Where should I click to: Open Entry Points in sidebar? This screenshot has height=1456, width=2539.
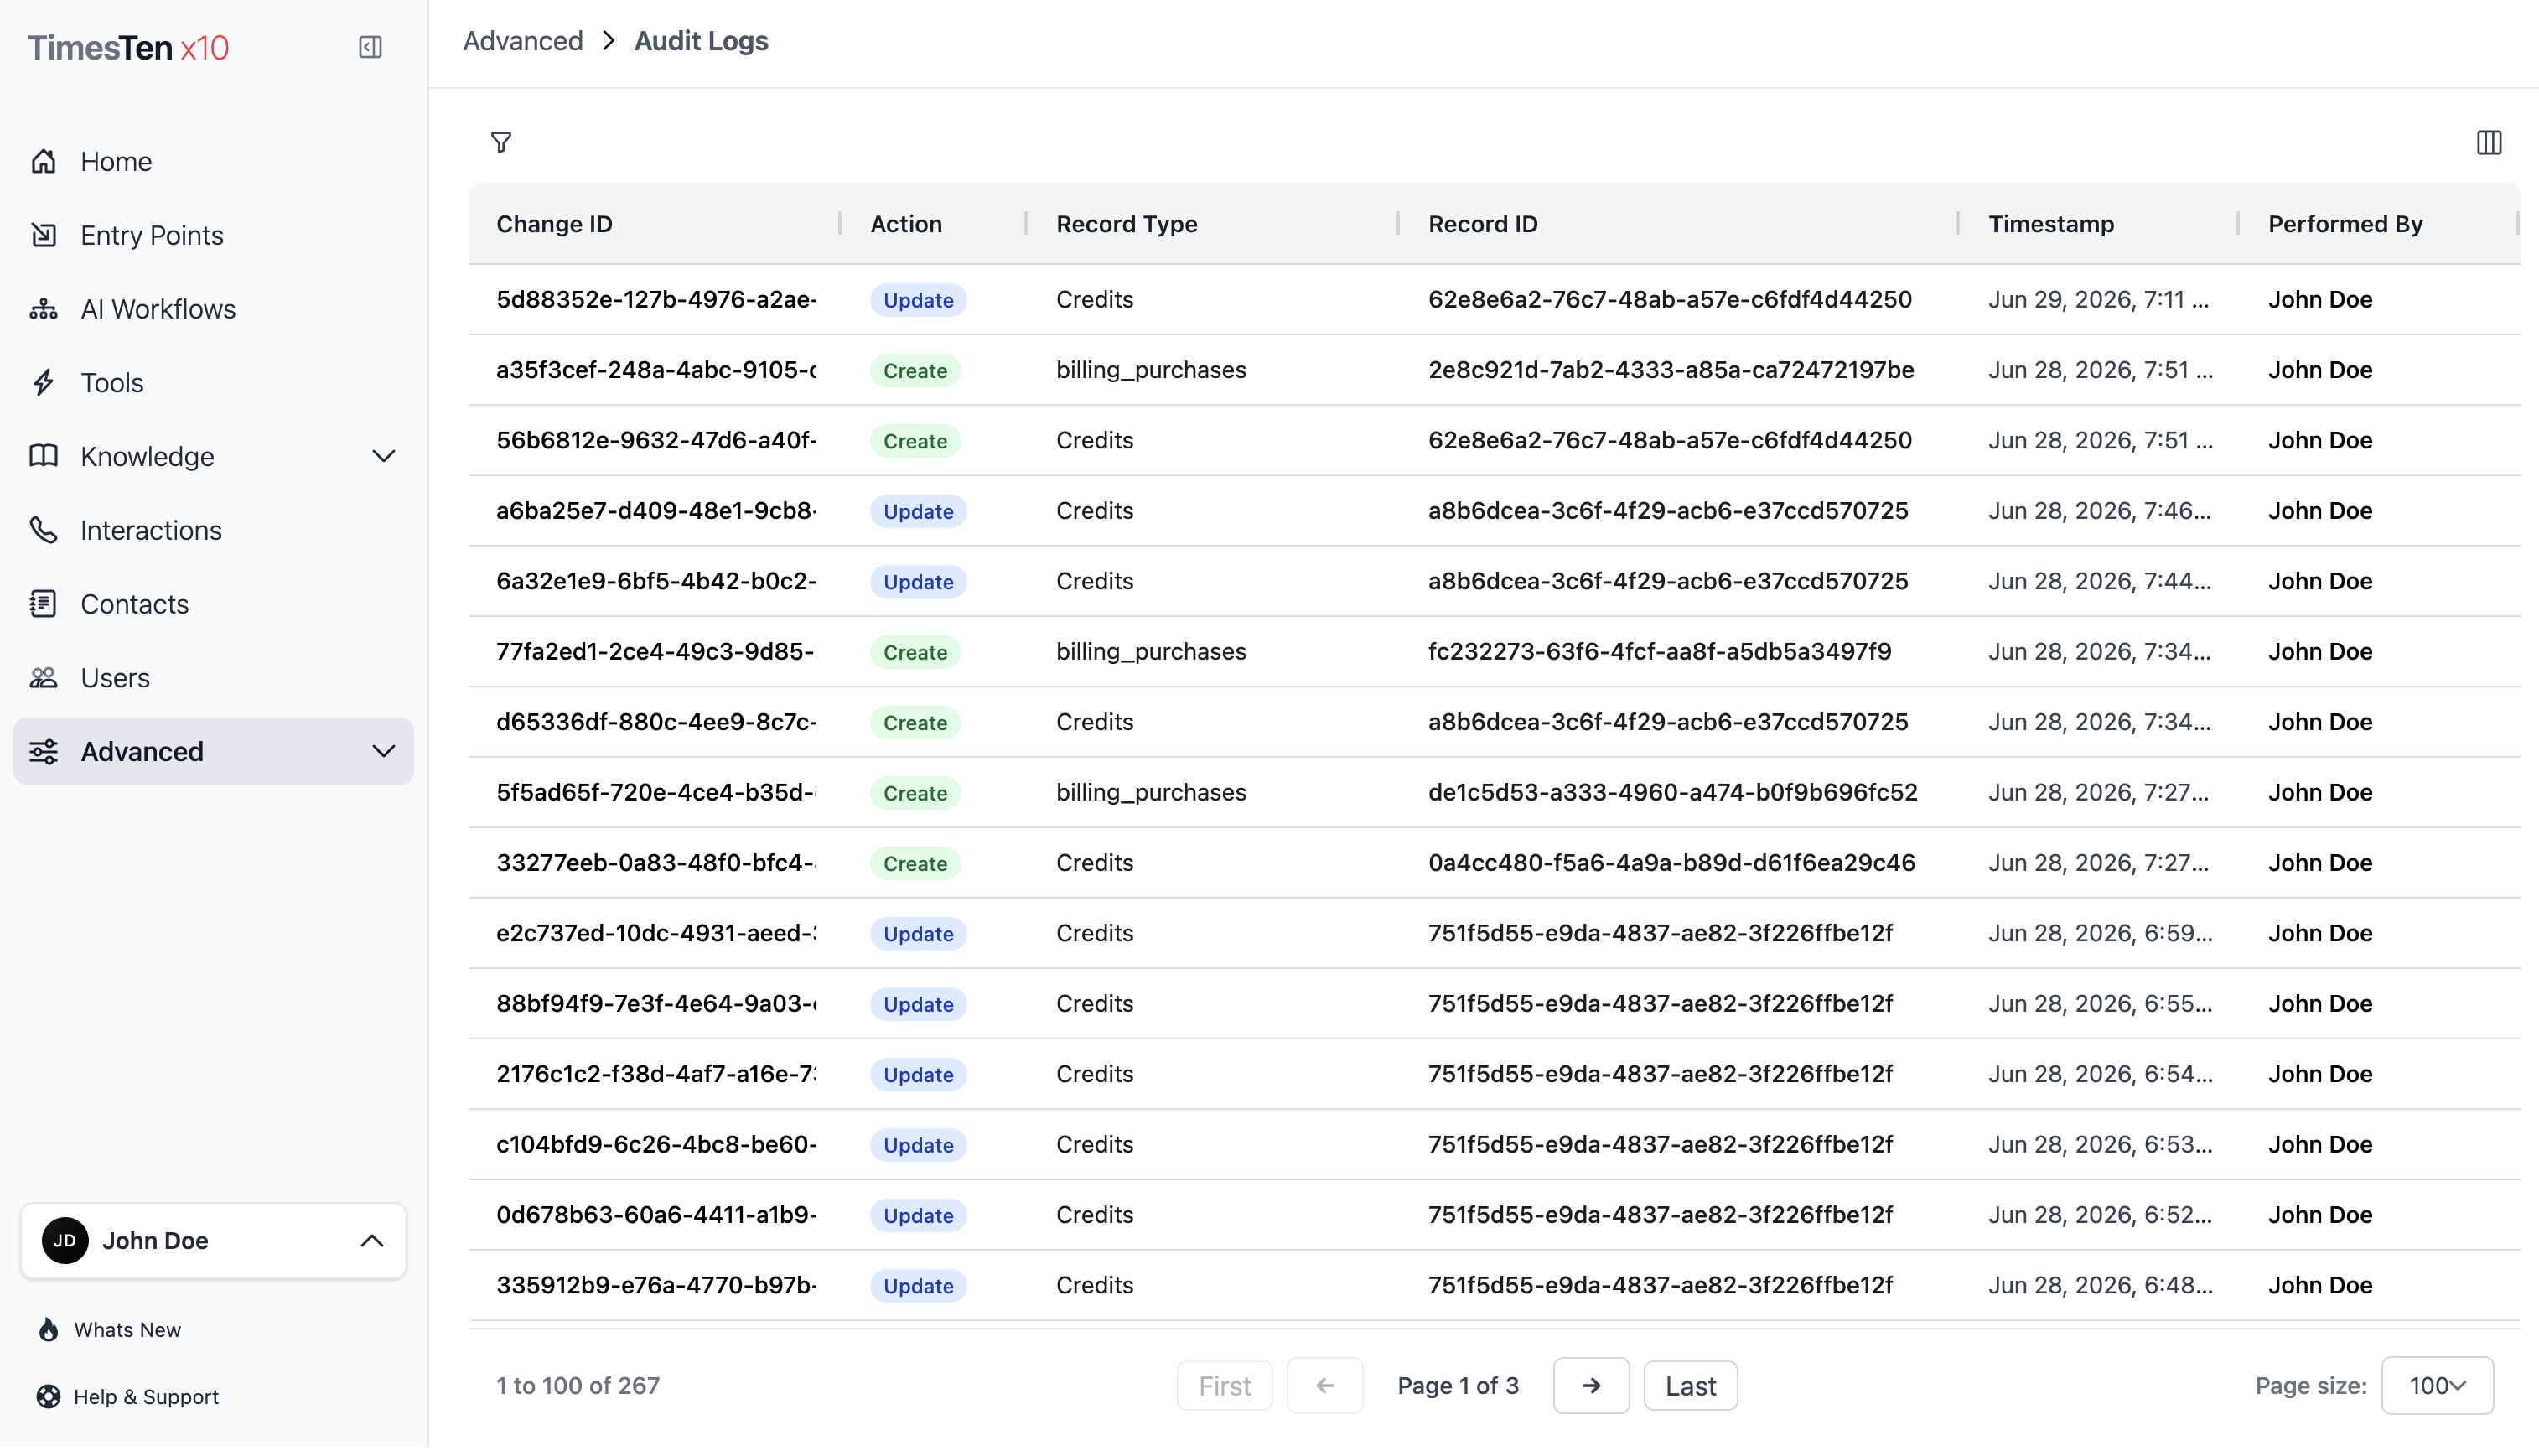pyautogui.click(x=213, y=235)
